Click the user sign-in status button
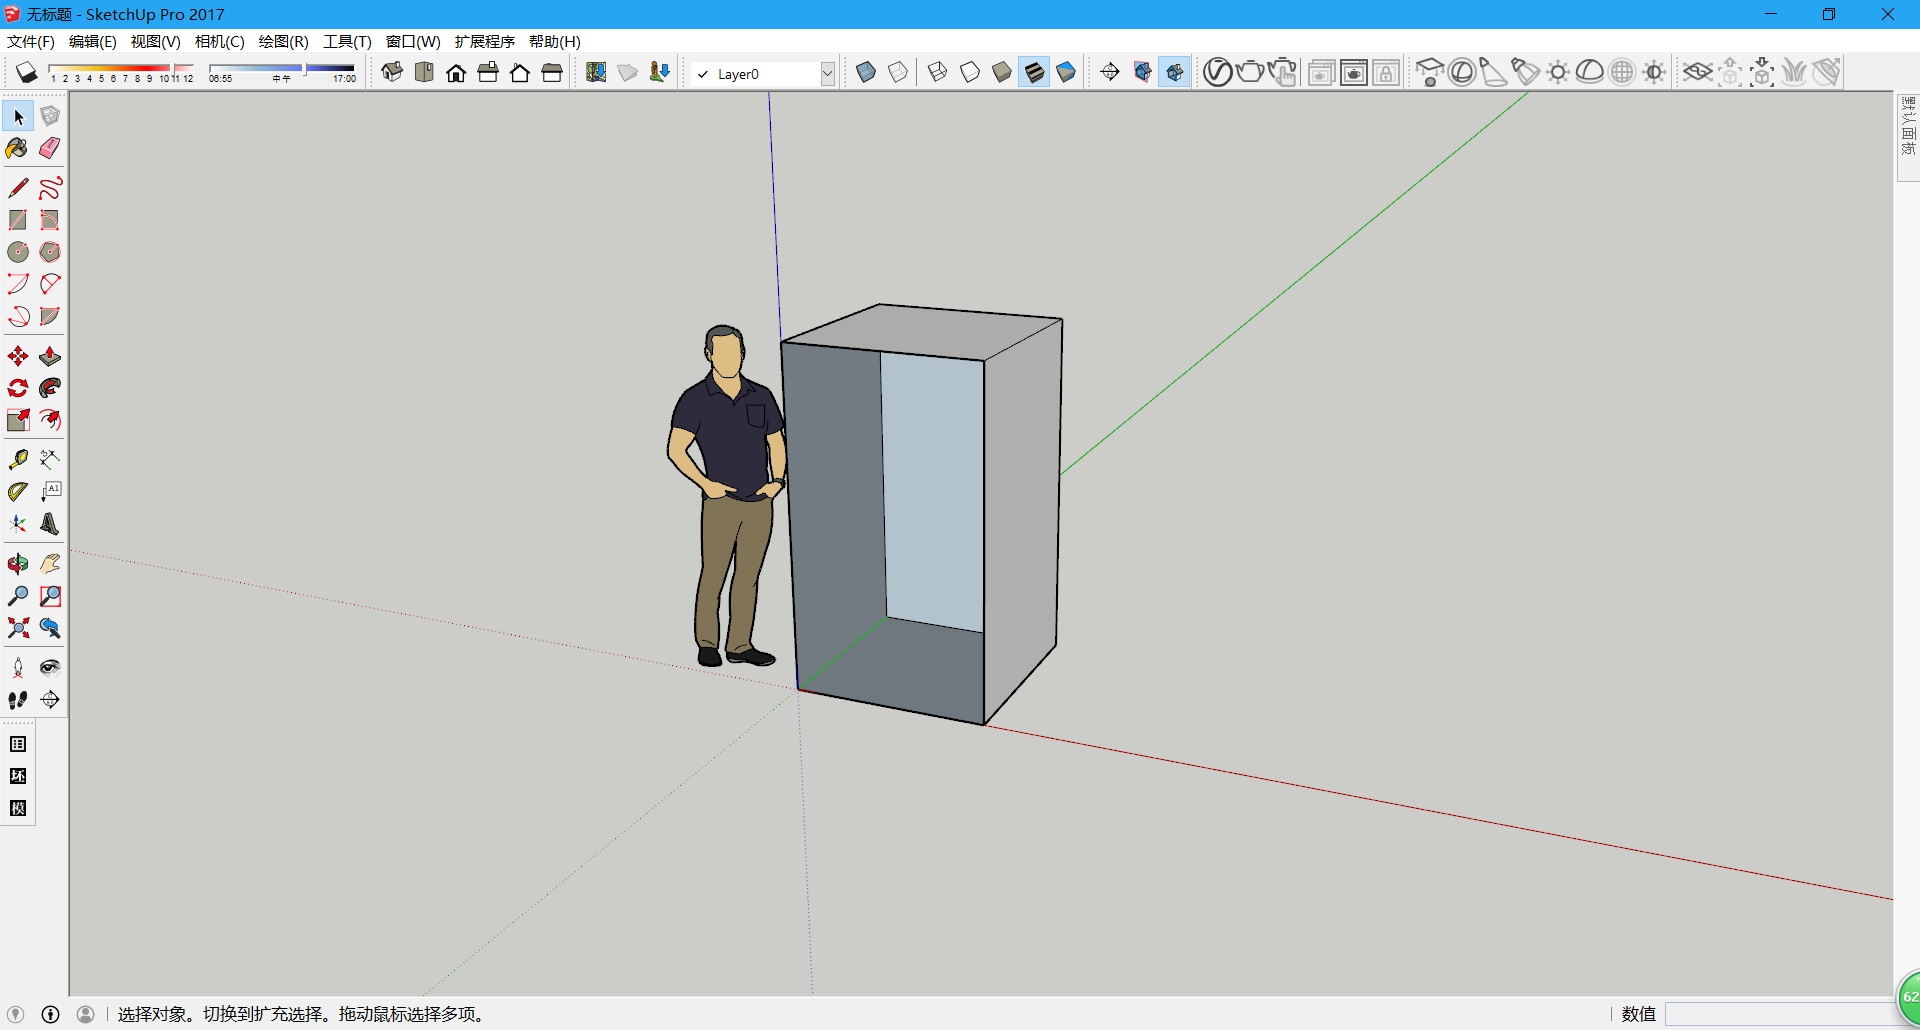This screenshot has height=1030, width=1920. pyautogui.click(x=86, y=1014)
